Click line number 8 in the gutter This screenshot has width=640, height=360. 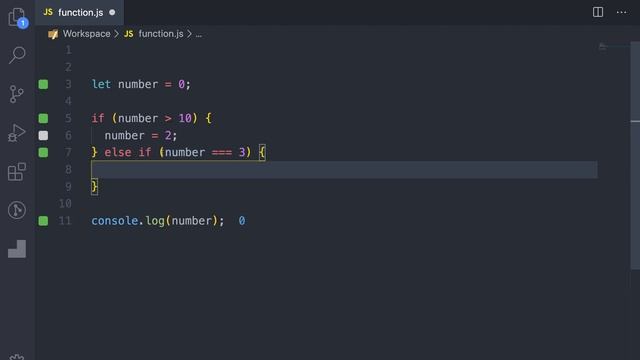point(68,169)
